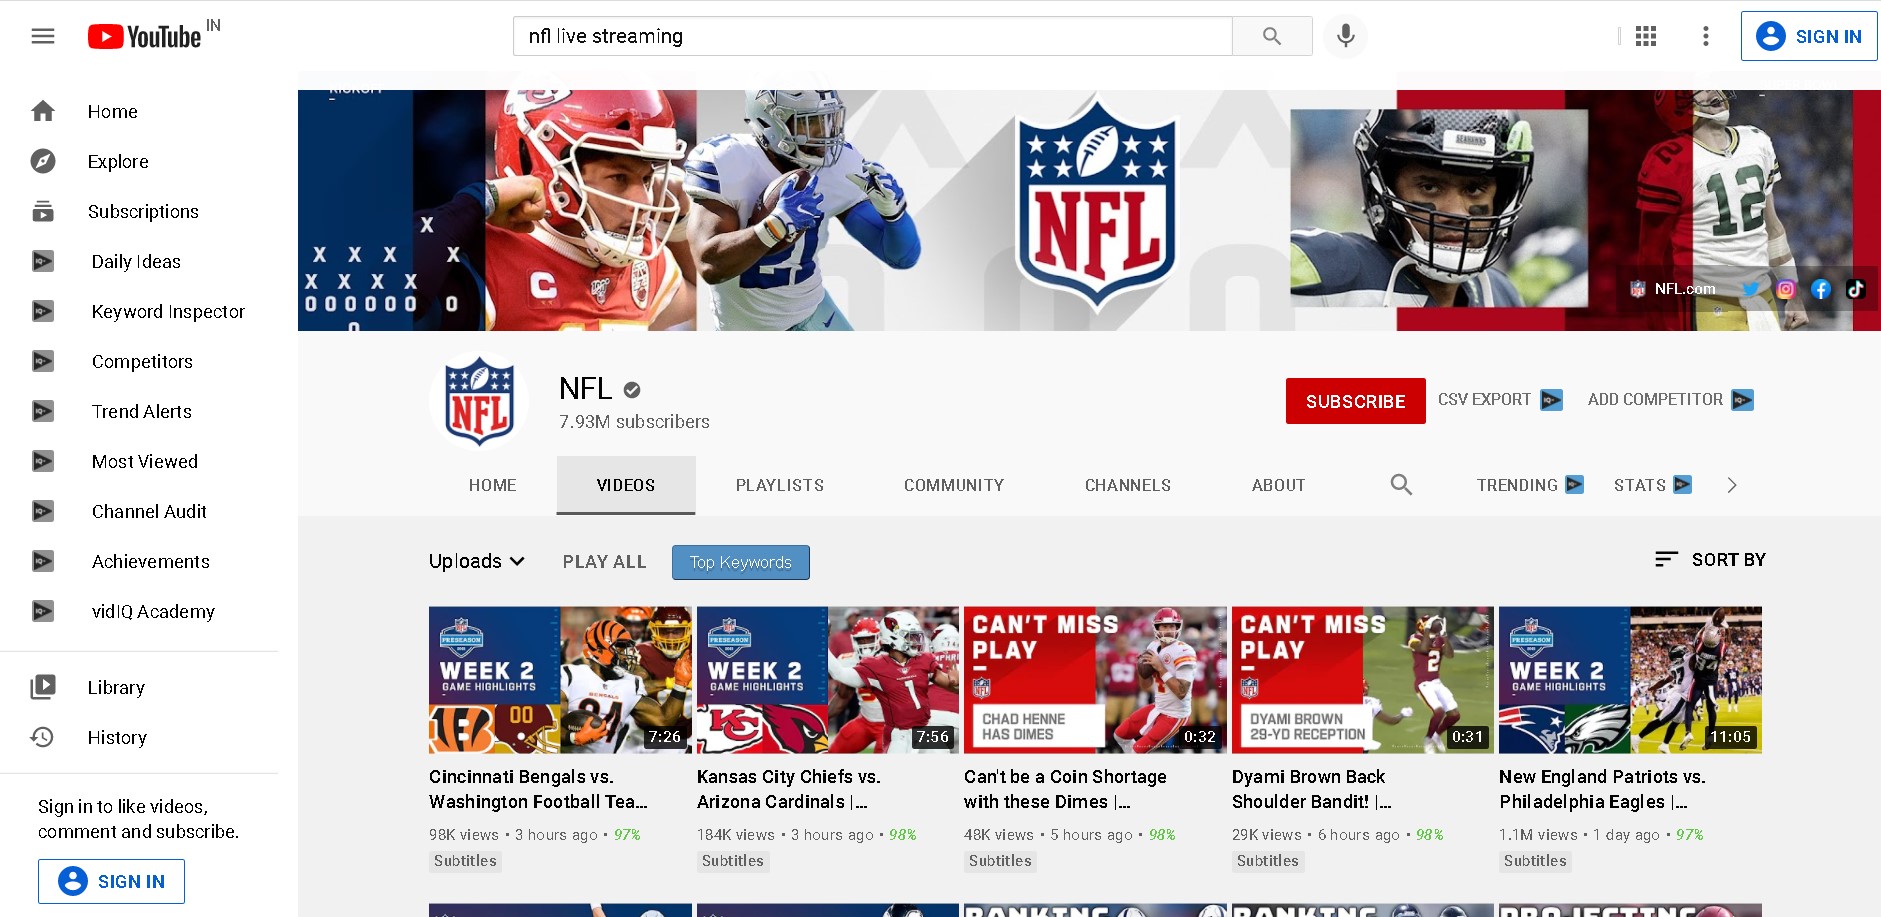Open NFL's Instagram from the banner
The height and width of the screenshot is (917, 1881).
1786,289
